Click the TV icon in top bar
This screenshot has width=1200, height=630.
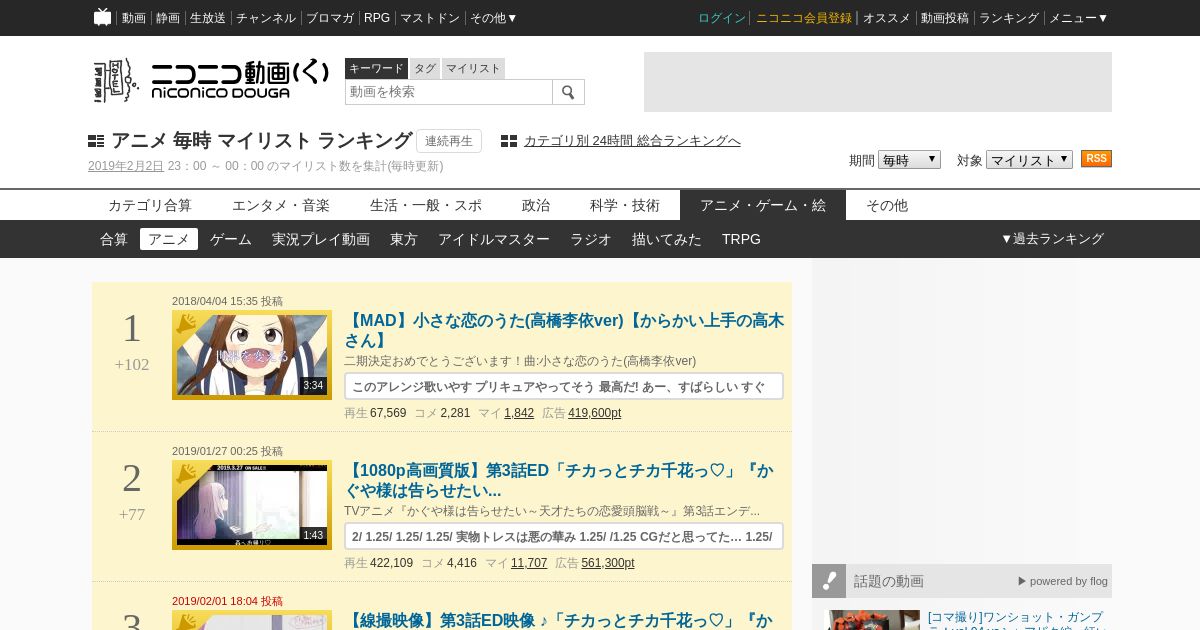pos(102,17)
